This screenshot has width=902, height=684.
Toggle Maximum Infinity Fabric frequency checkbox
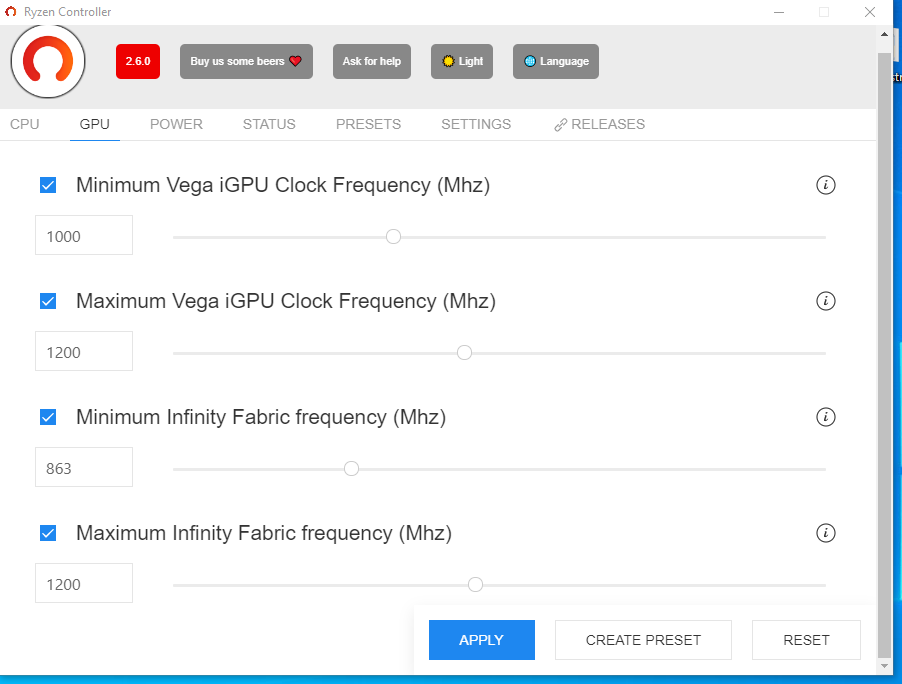click(48, 533)
